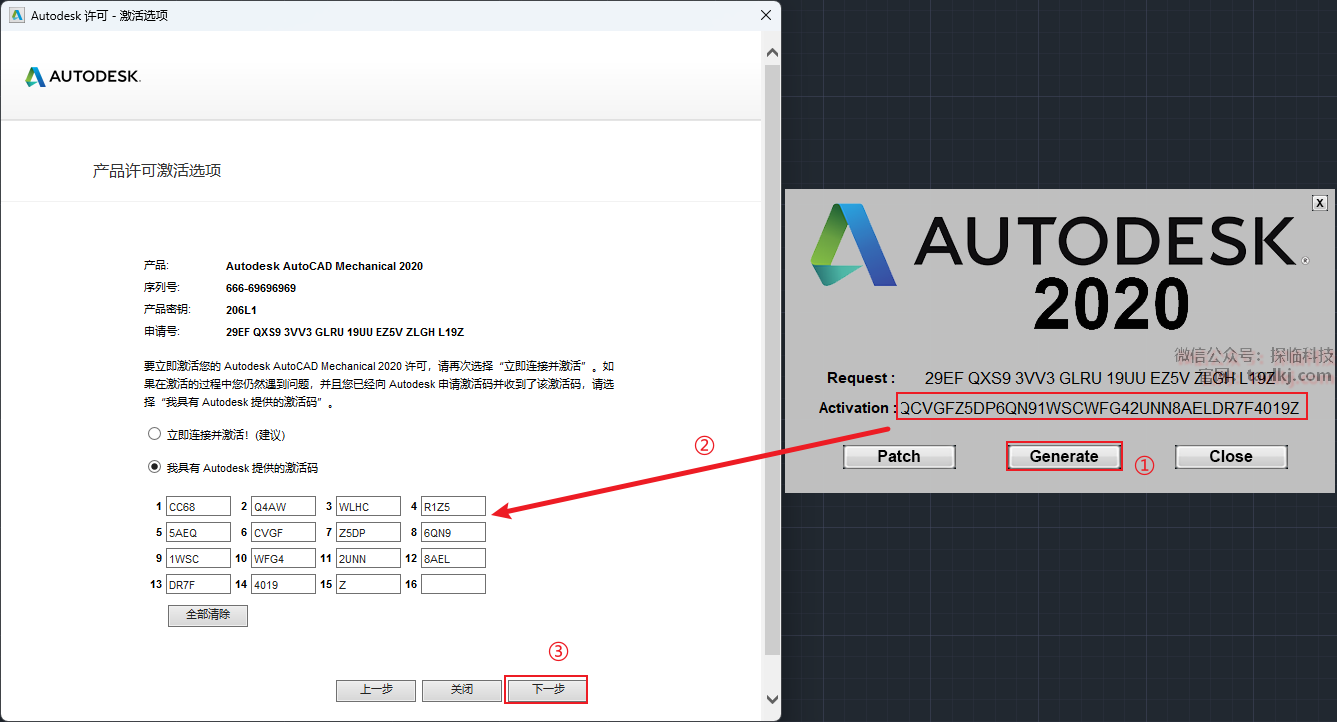Select 我具有 Autodesk 提供的激活码 radio option
Image resolution: width=1337 pixels, height=722 pixels.
(x=154, y=467)
